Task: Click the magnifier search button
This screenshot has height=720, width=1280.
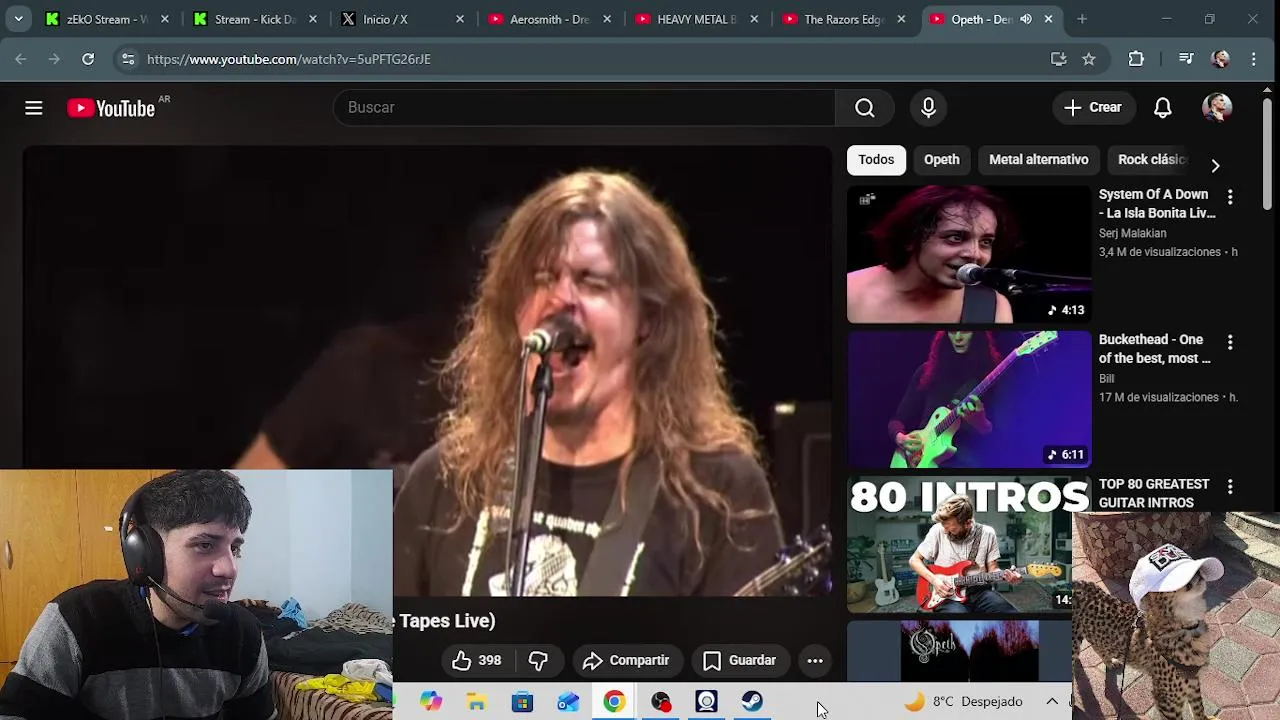Action: pyautogui.click(x=865, y=108)
